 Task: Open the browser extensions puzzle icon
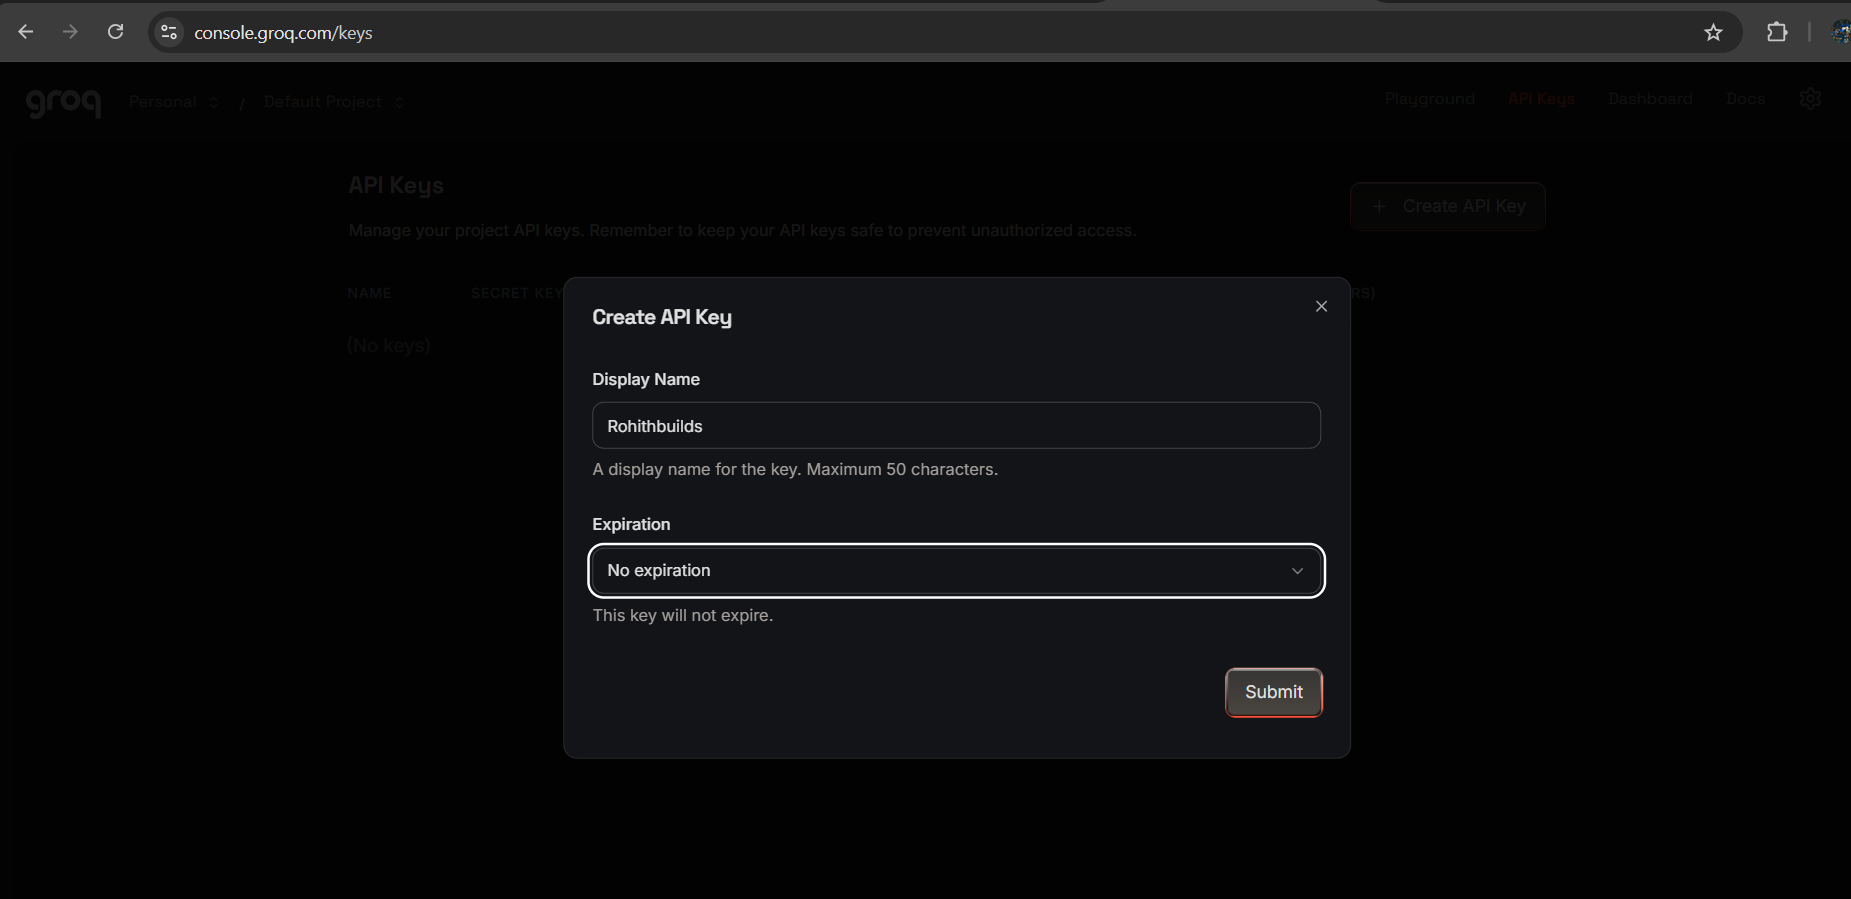[1777, 32]
